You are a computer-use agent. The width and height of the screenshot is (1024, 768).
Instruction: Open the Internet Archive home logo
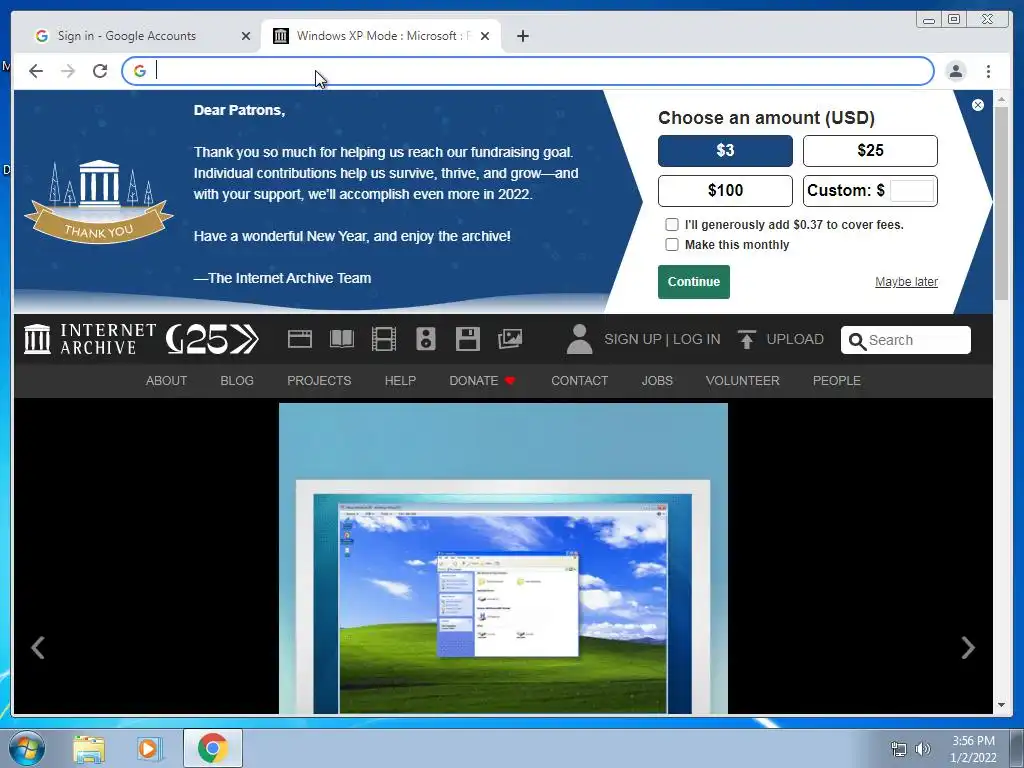pos(89,340)
